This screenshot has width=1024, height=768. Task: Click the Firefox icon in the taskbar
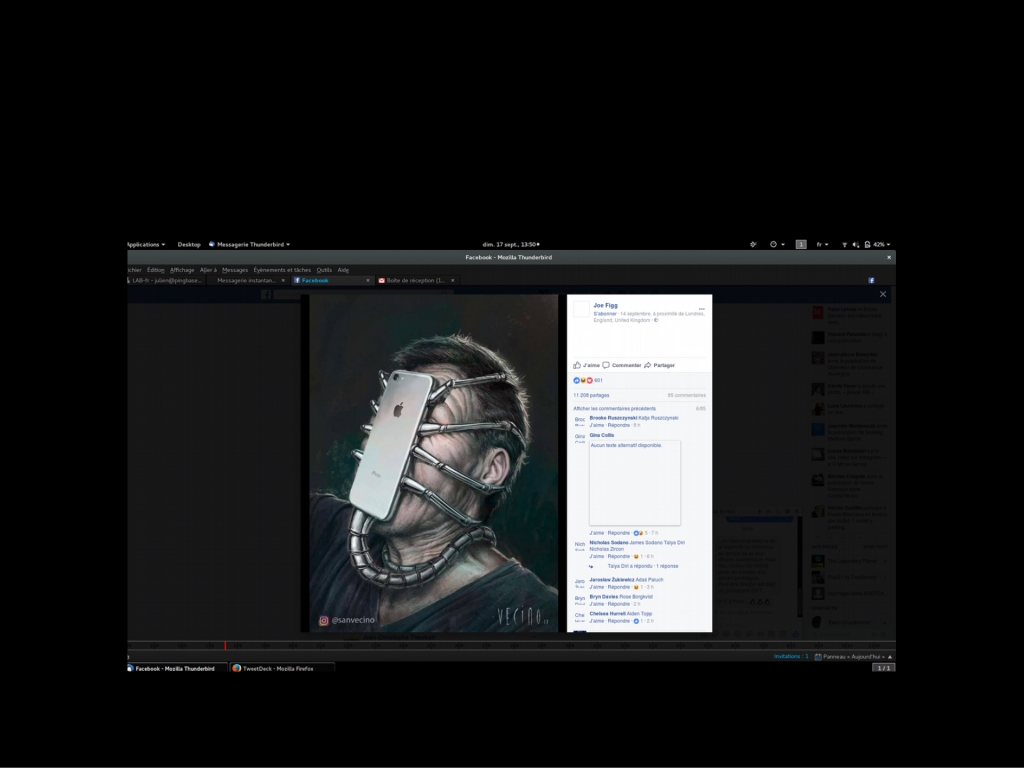point(236,668)
